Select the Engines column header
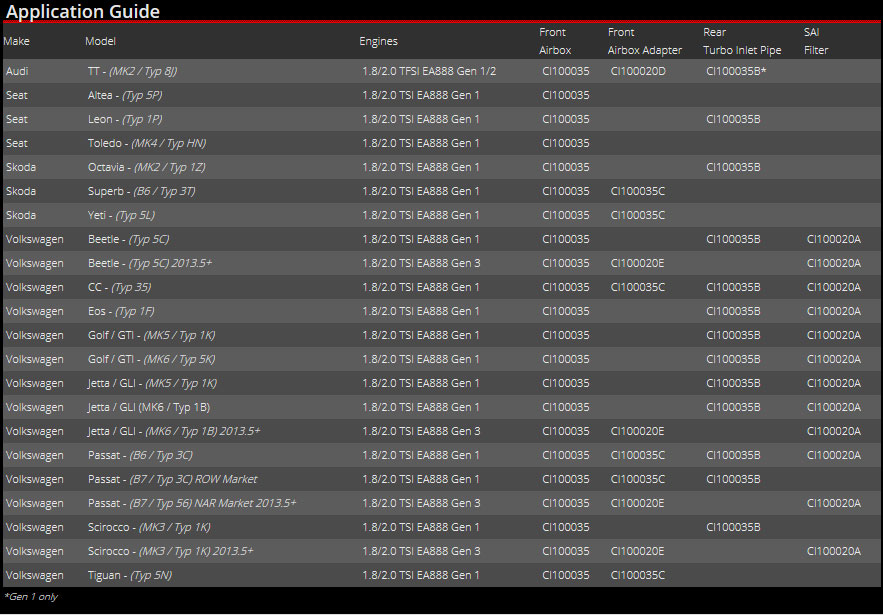The width and height of the screenshot is (883, 615). pyautogui.click(x=378, y=41)
